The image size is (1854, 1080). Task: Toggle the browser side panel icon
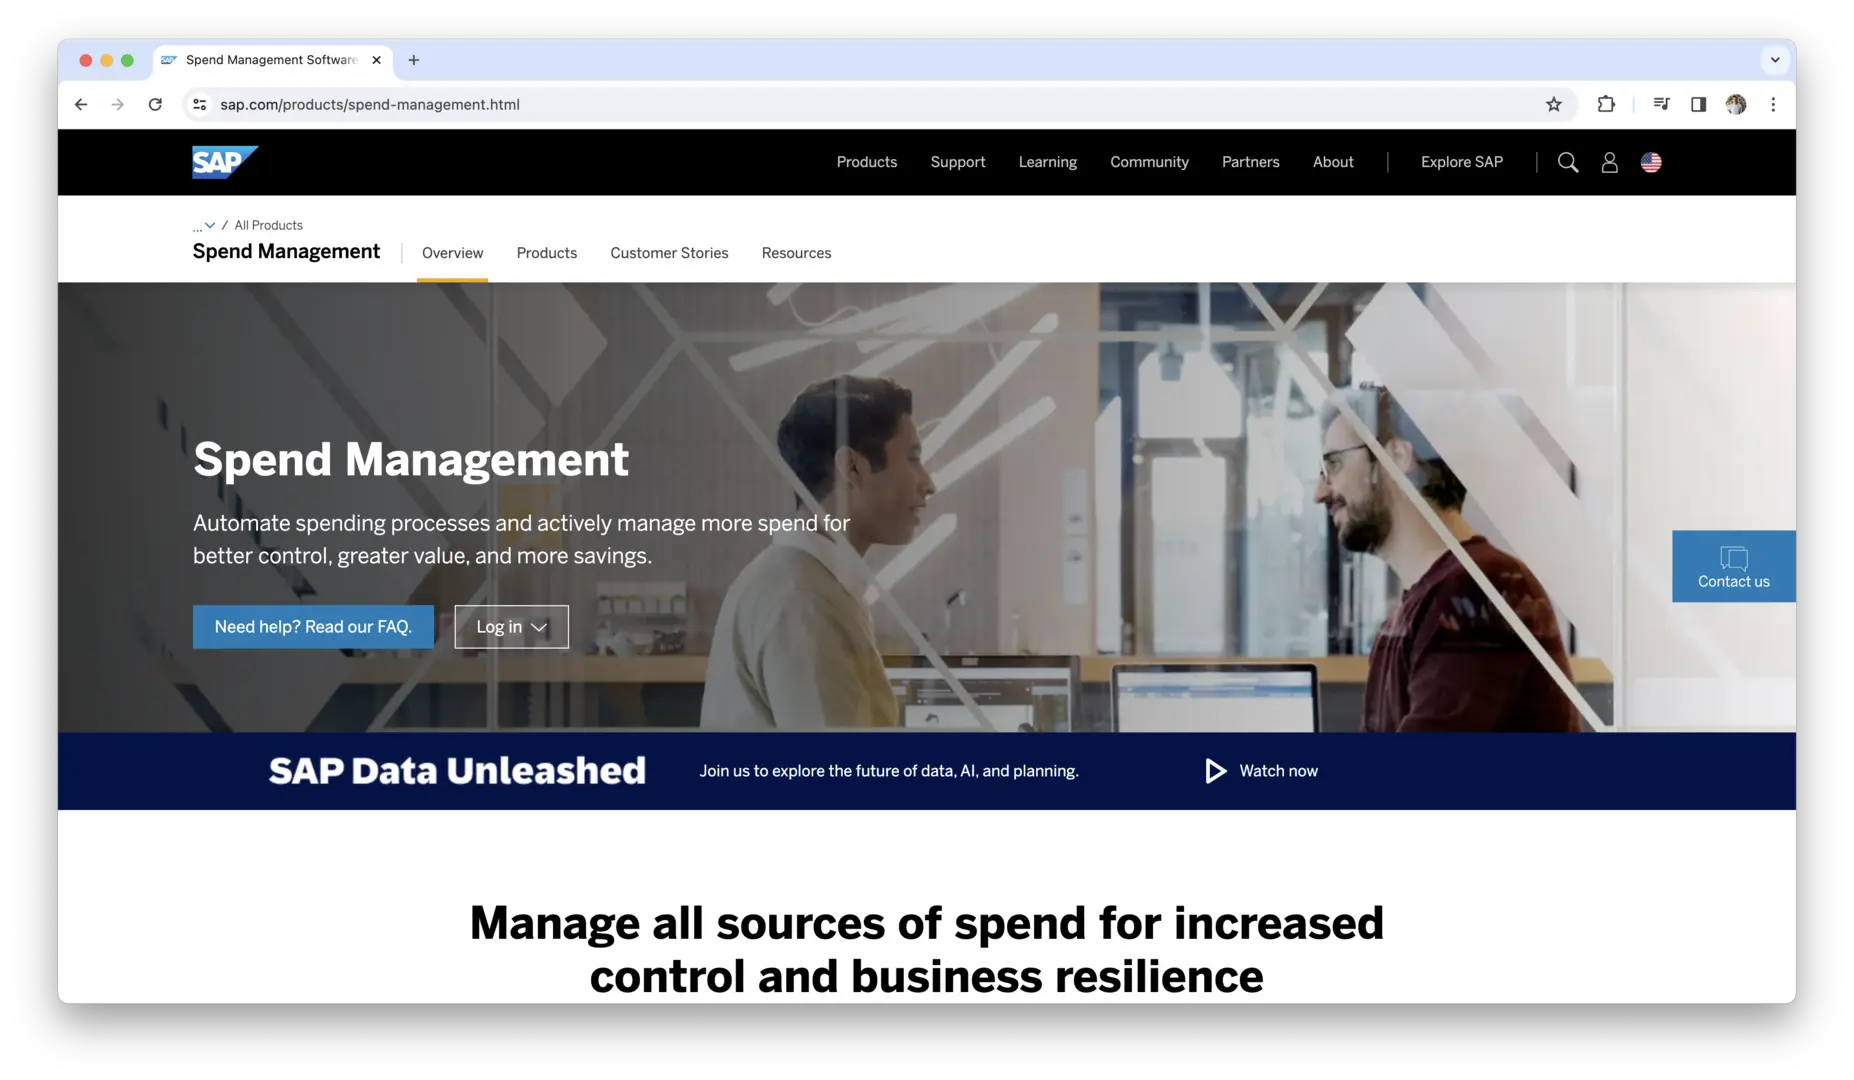click(x=1698, y=104)
